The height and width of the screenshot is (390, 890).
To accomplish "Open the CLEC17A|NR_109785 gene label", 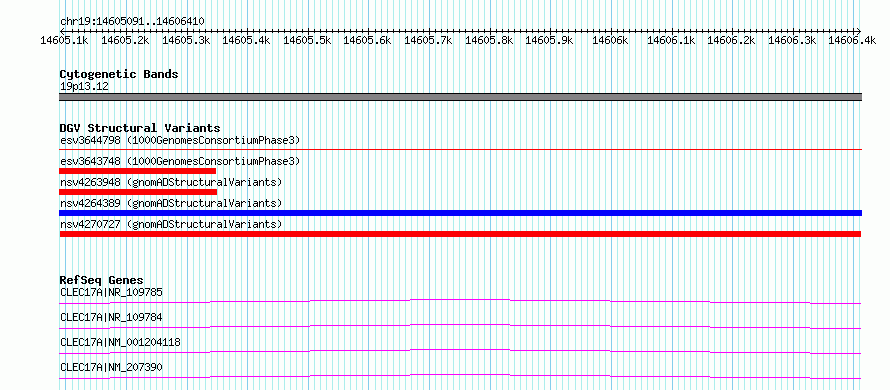I will coord(111,292).
